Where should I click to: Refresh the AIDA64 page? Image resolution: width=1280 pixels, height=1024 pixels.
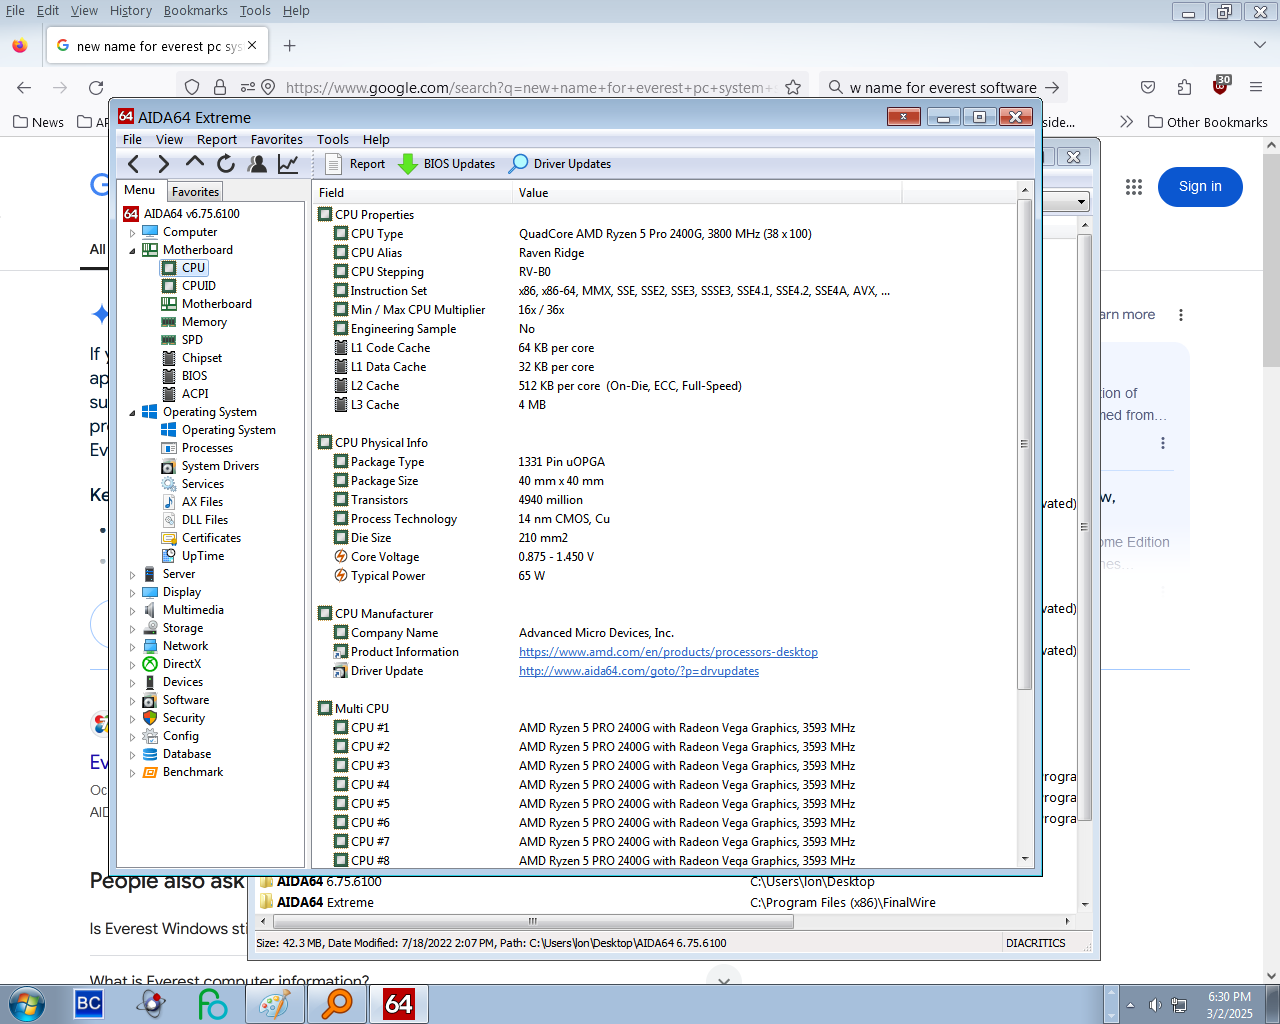(226, 164)
